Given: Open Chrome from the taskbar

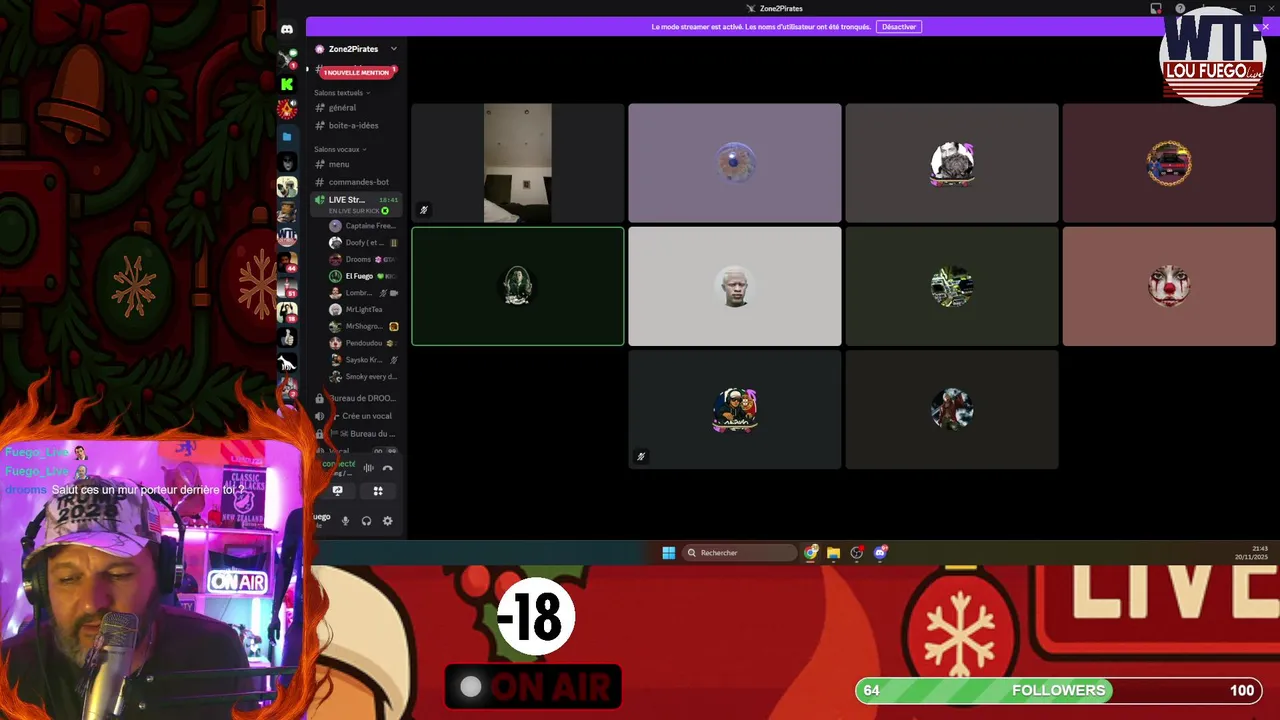Looking at the screenshot, I should coord(811,553).
